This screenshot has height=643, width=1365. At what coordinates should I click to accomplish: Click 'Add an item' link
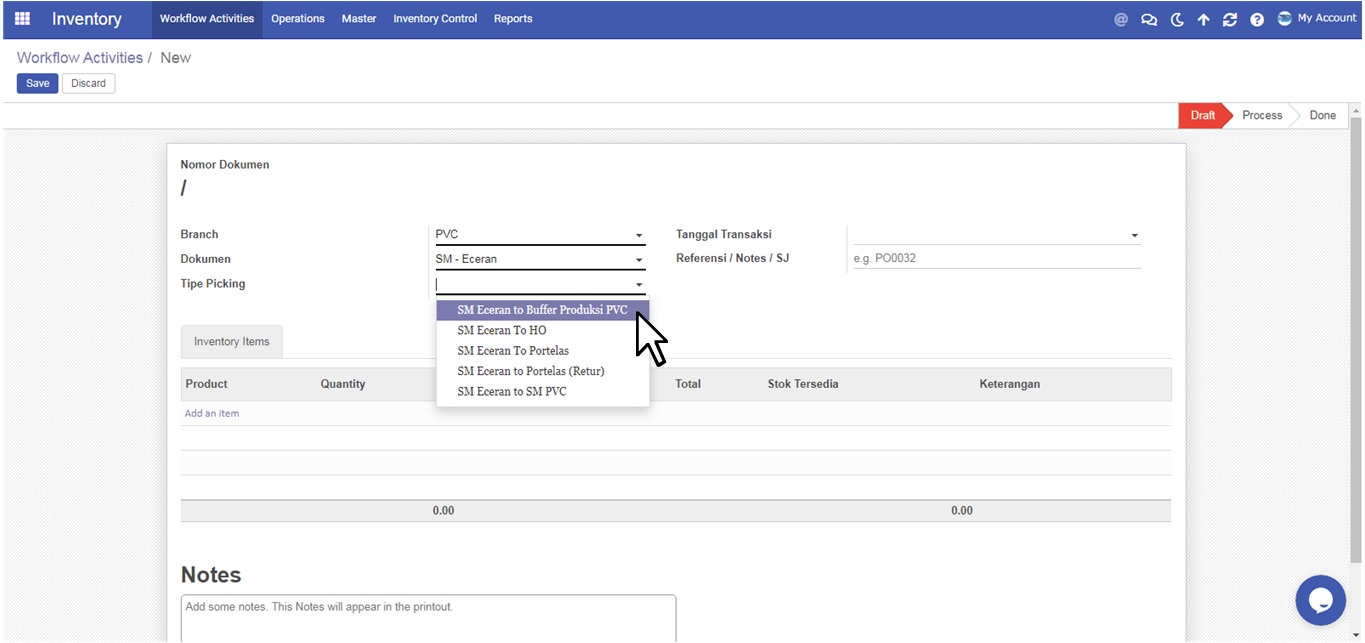tap(212, 413)
